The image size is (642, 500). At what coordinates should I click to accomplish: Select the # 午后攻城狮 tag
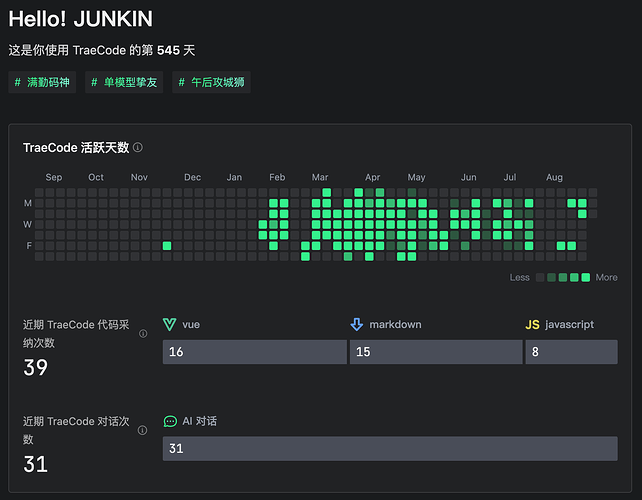tap(211, 82)
